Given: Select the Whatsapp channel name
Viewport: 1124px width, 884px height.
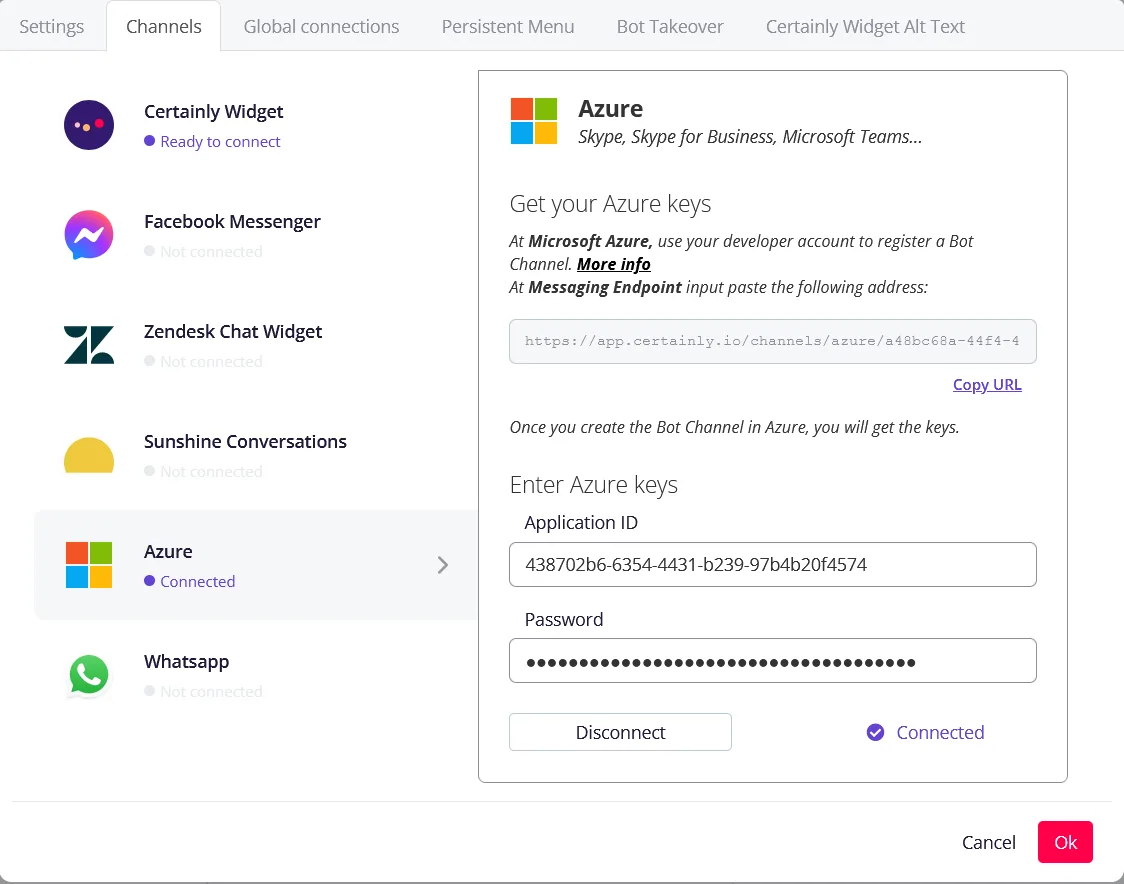Looking at the screenshot, I should pos(186,662).
